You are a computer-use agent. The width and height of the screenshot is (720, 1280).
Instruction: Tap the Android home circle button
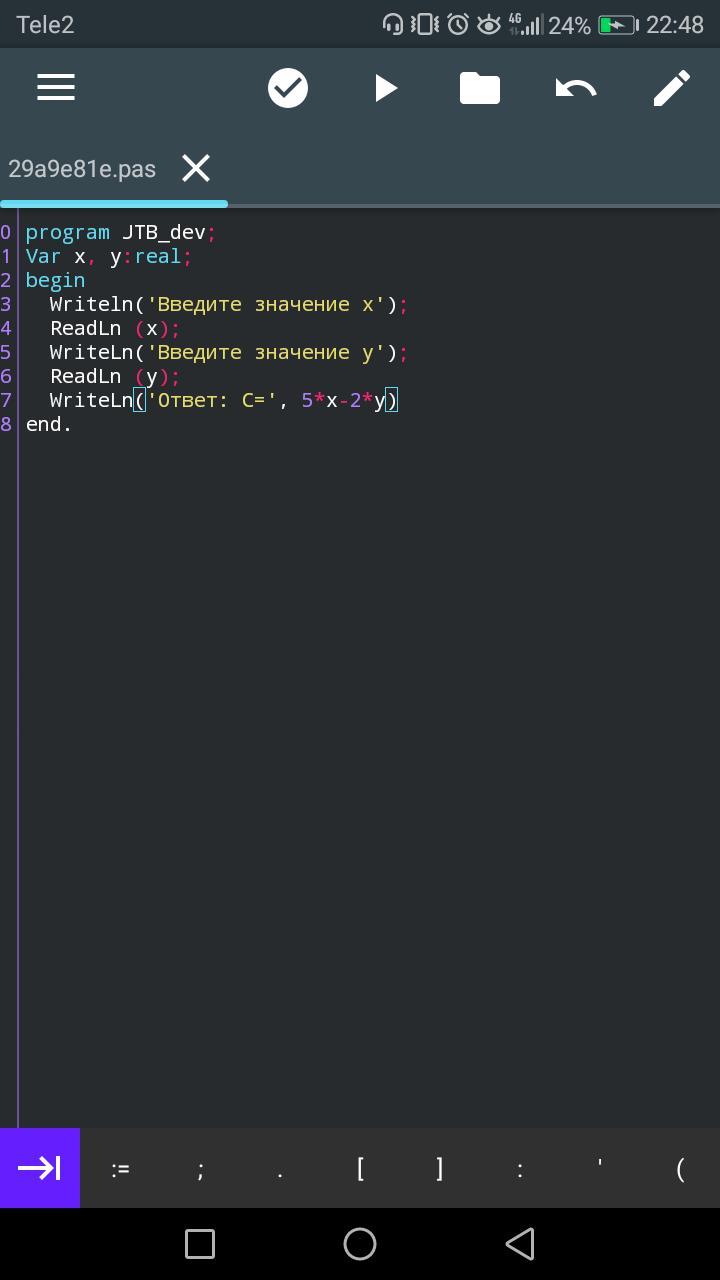pos(360,1244)
